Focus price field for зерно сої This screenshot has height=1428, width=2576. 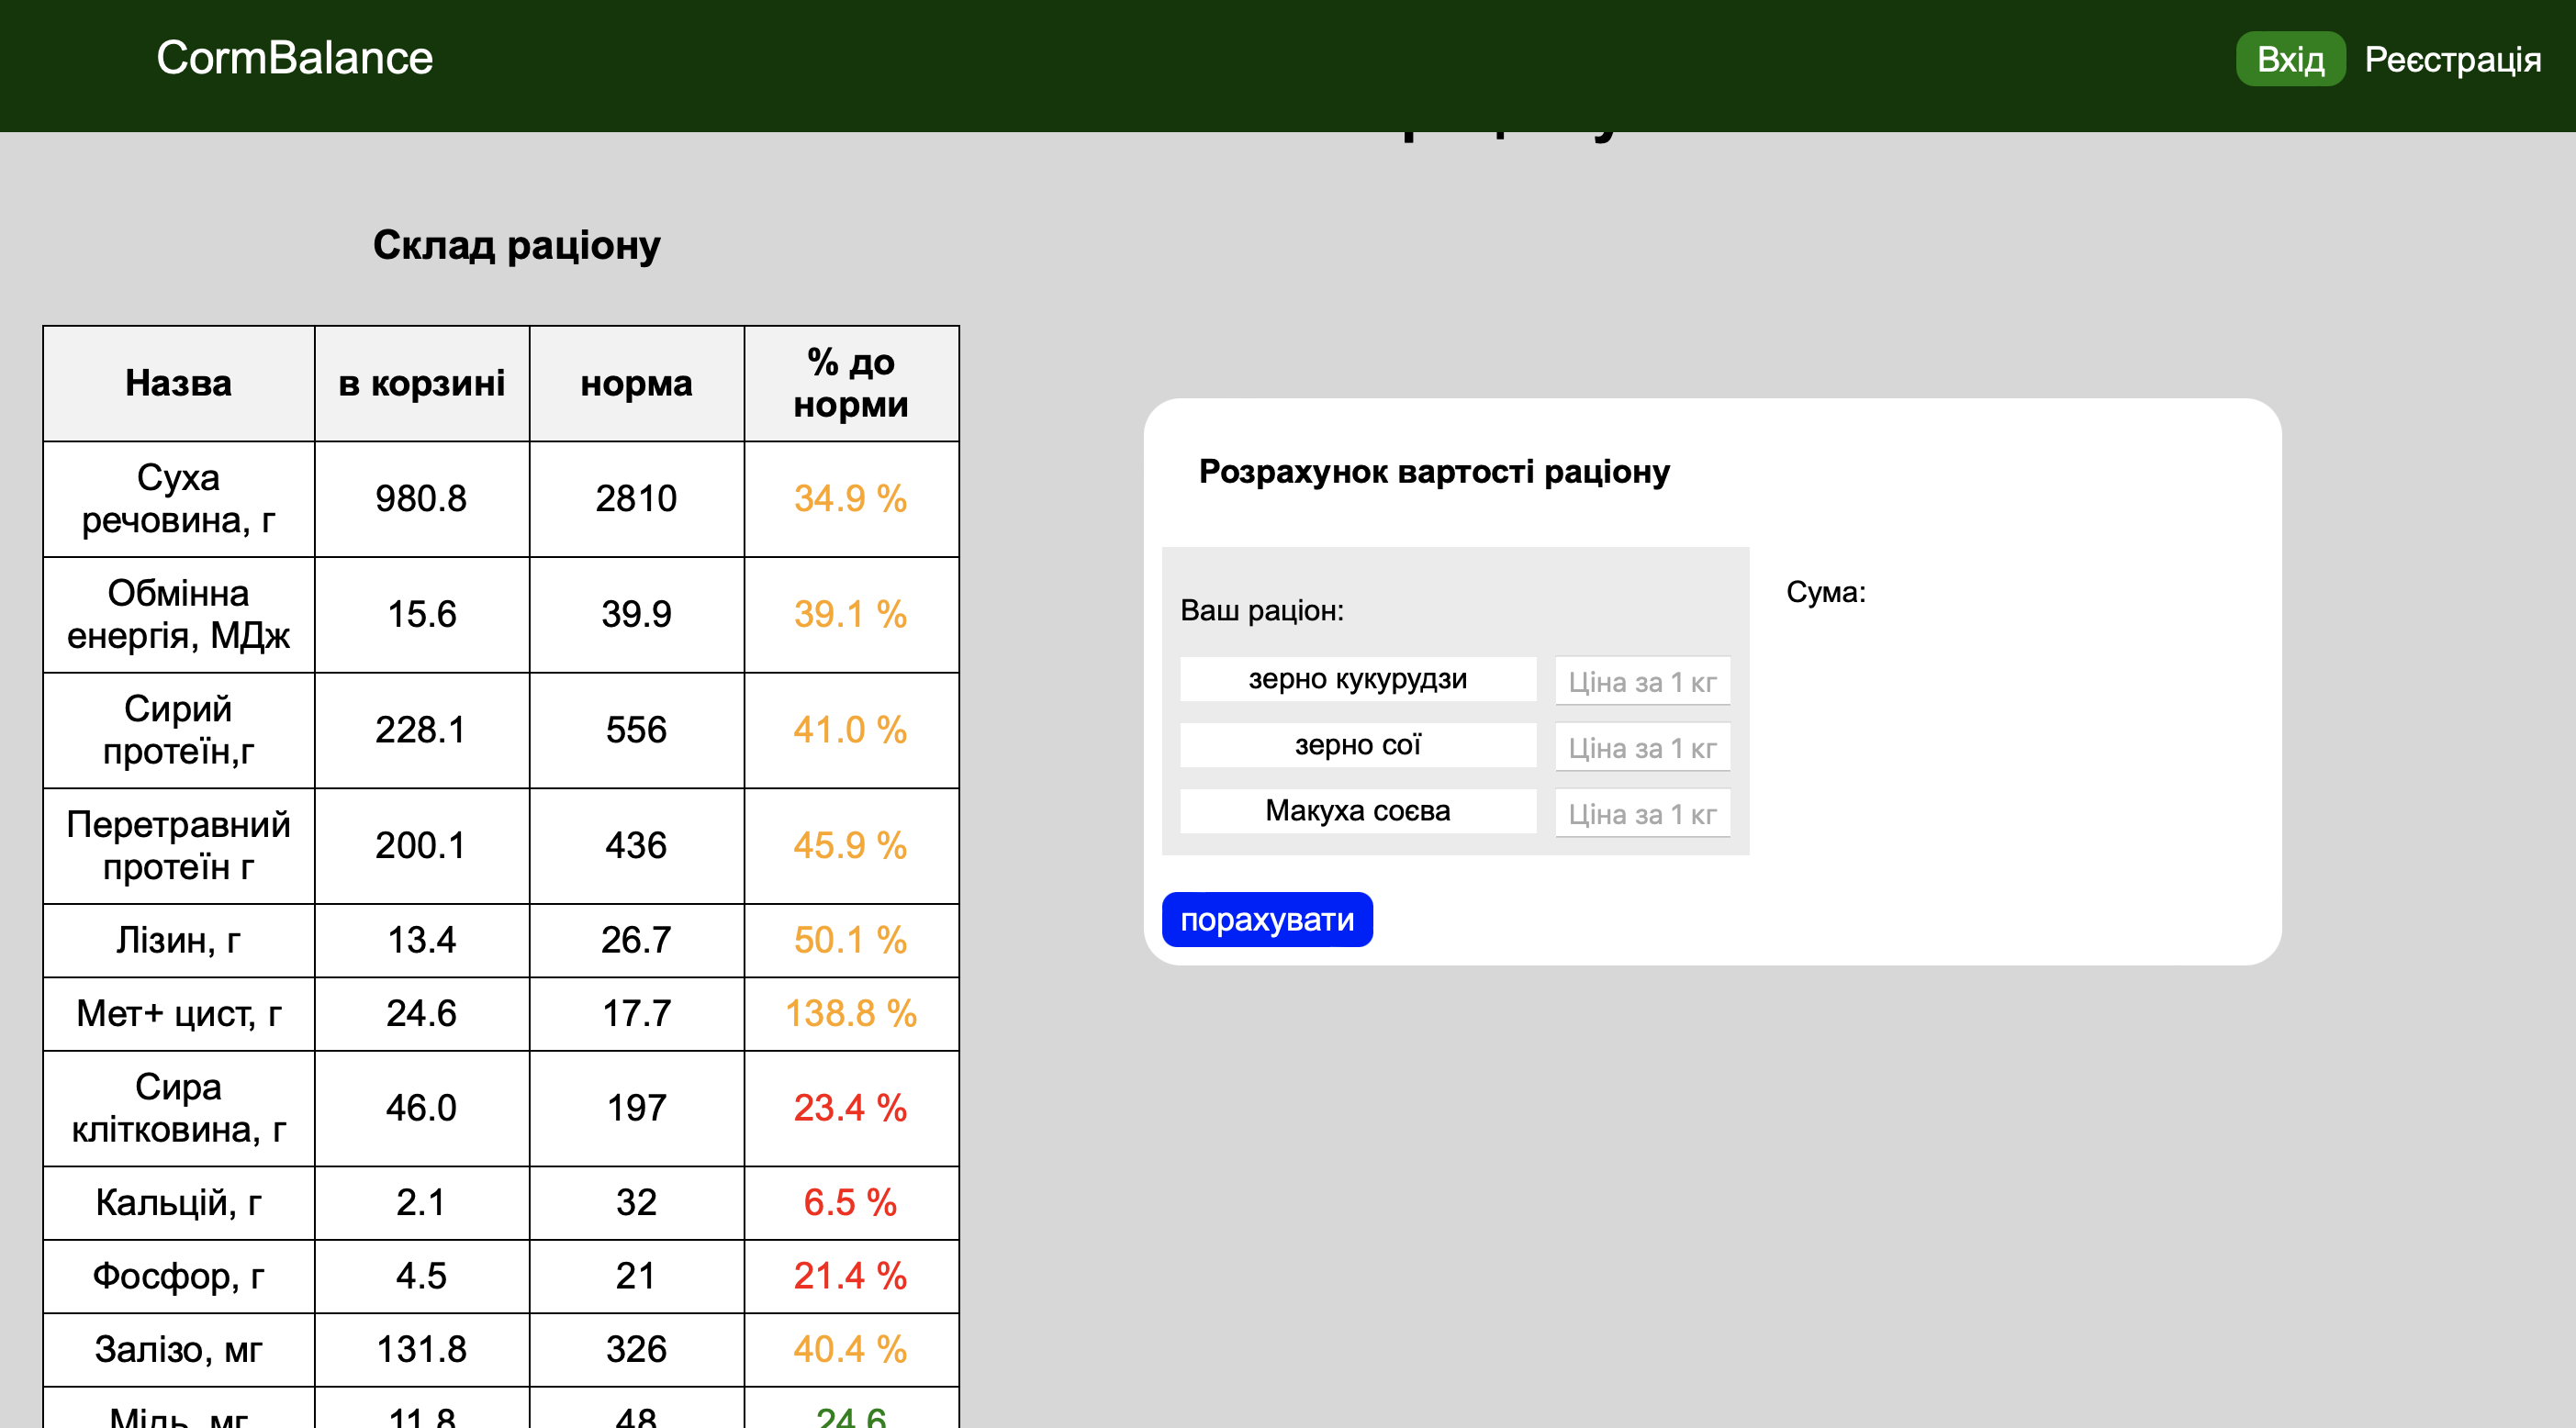[1641, 748]
